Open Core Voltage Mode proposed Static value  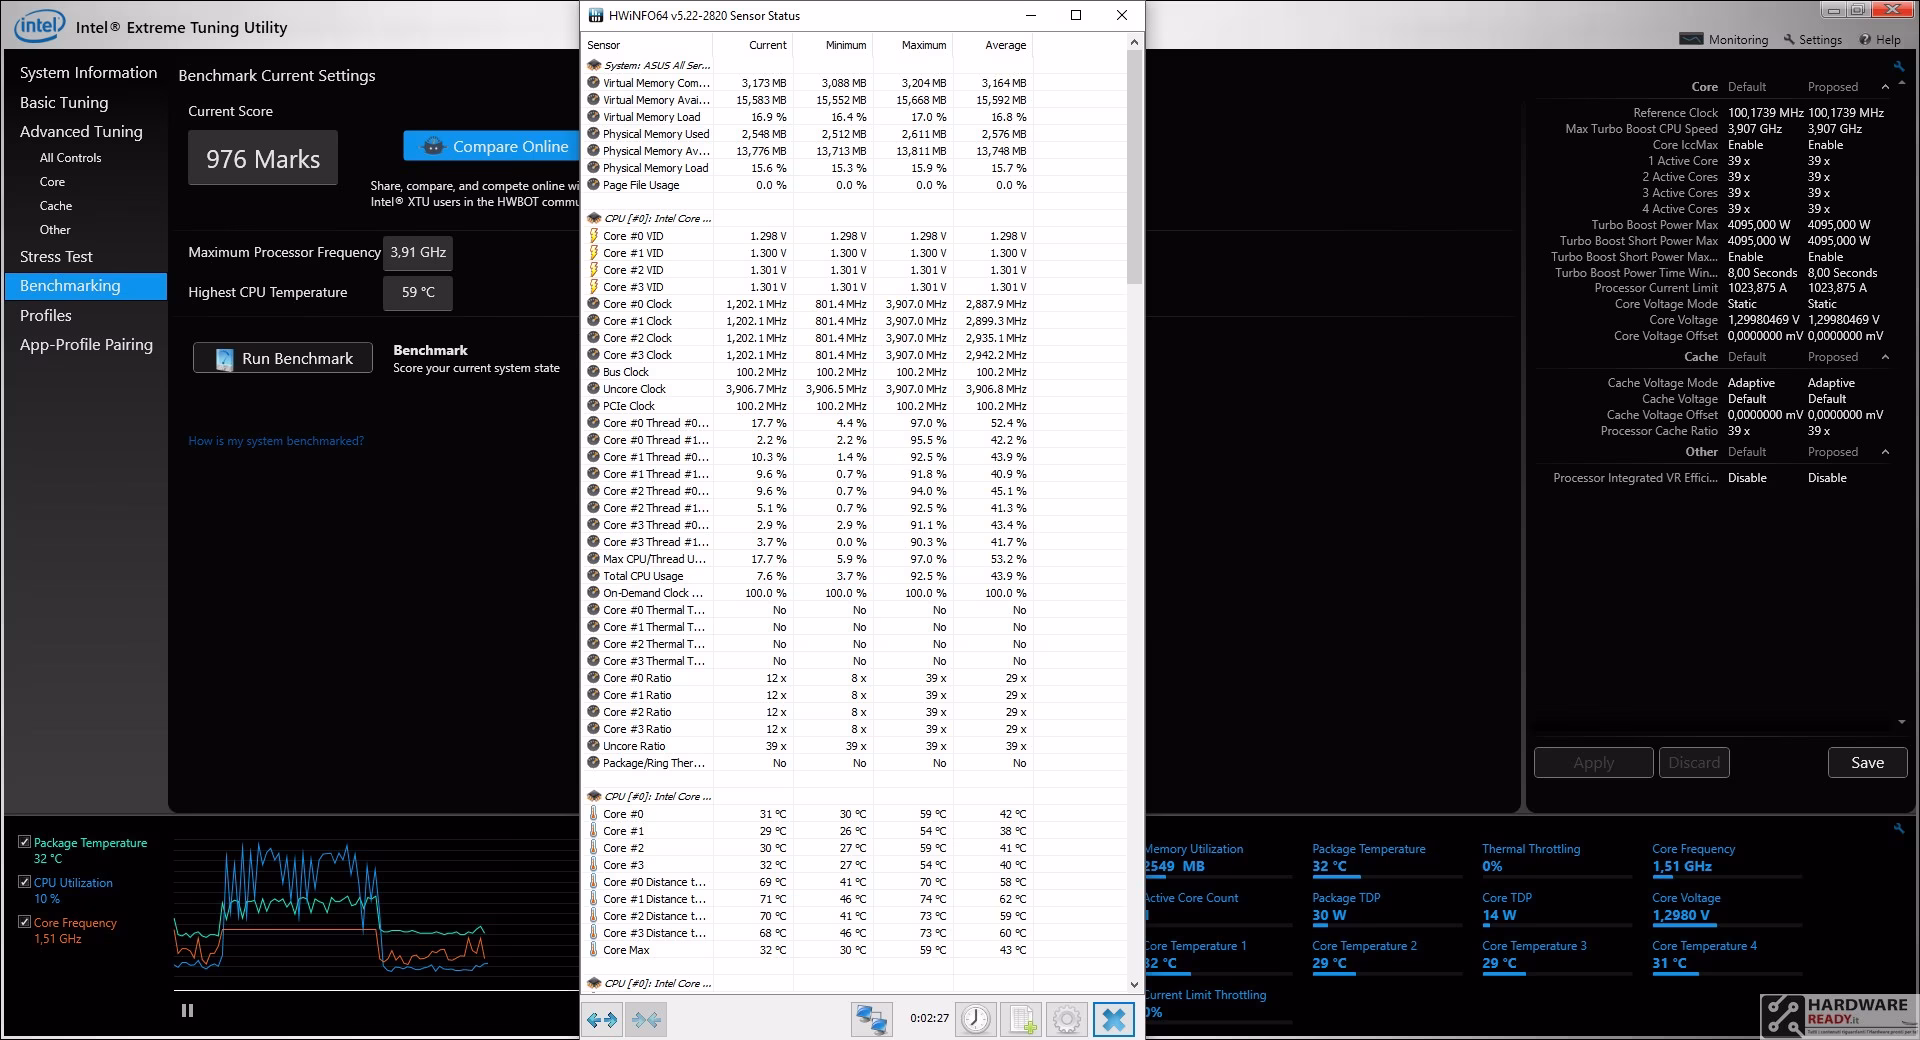tap(1822, 304)
